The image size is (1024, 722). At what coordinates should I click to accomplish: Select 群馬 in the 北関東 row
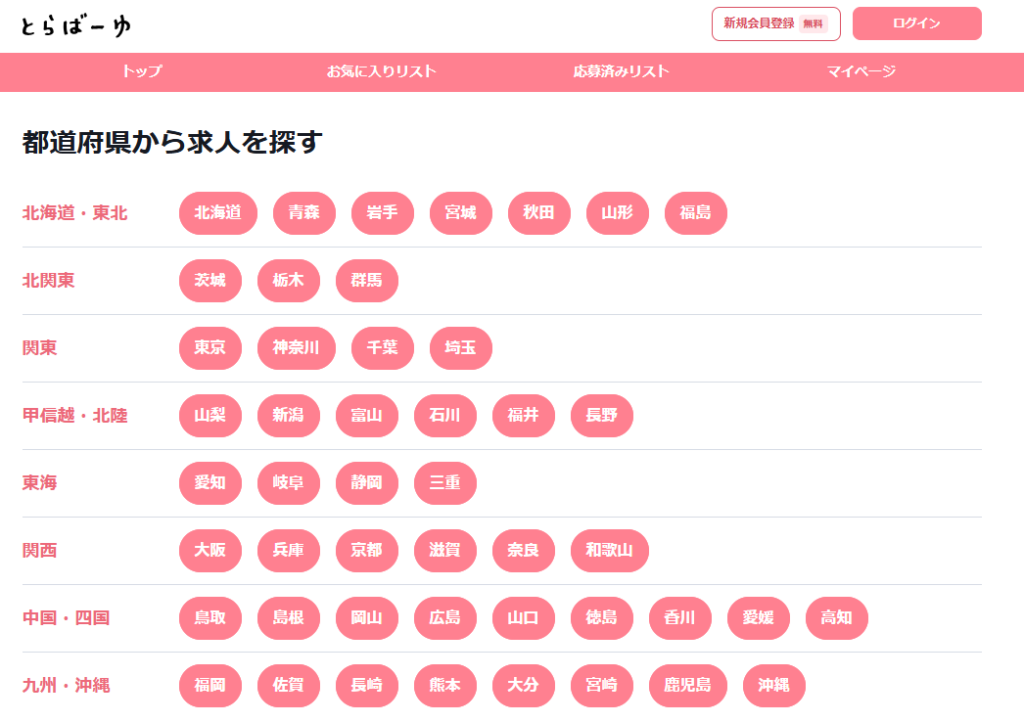pos(366,281)
